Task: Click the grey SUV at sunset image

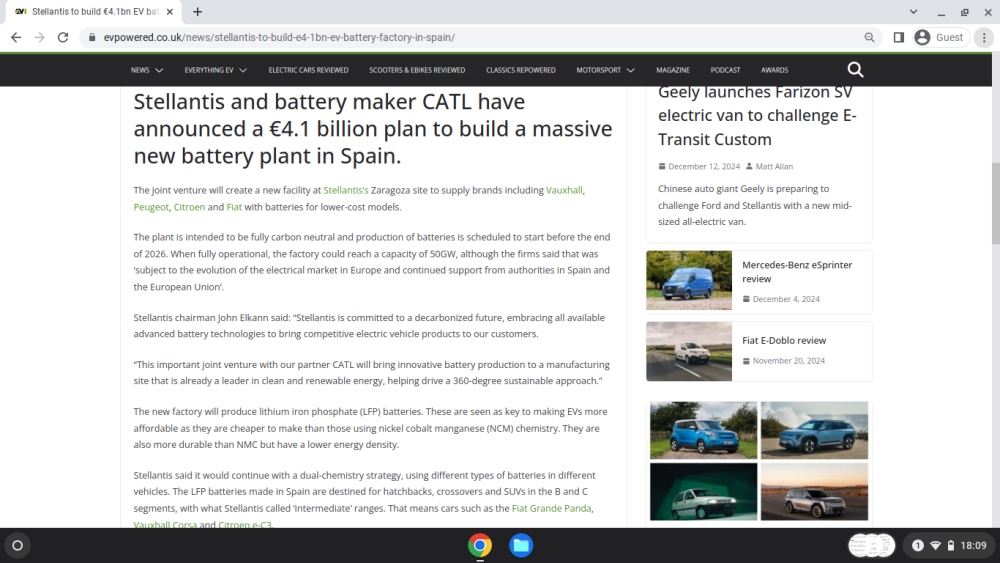Action: pyautogui.click(x=814, y=492)
